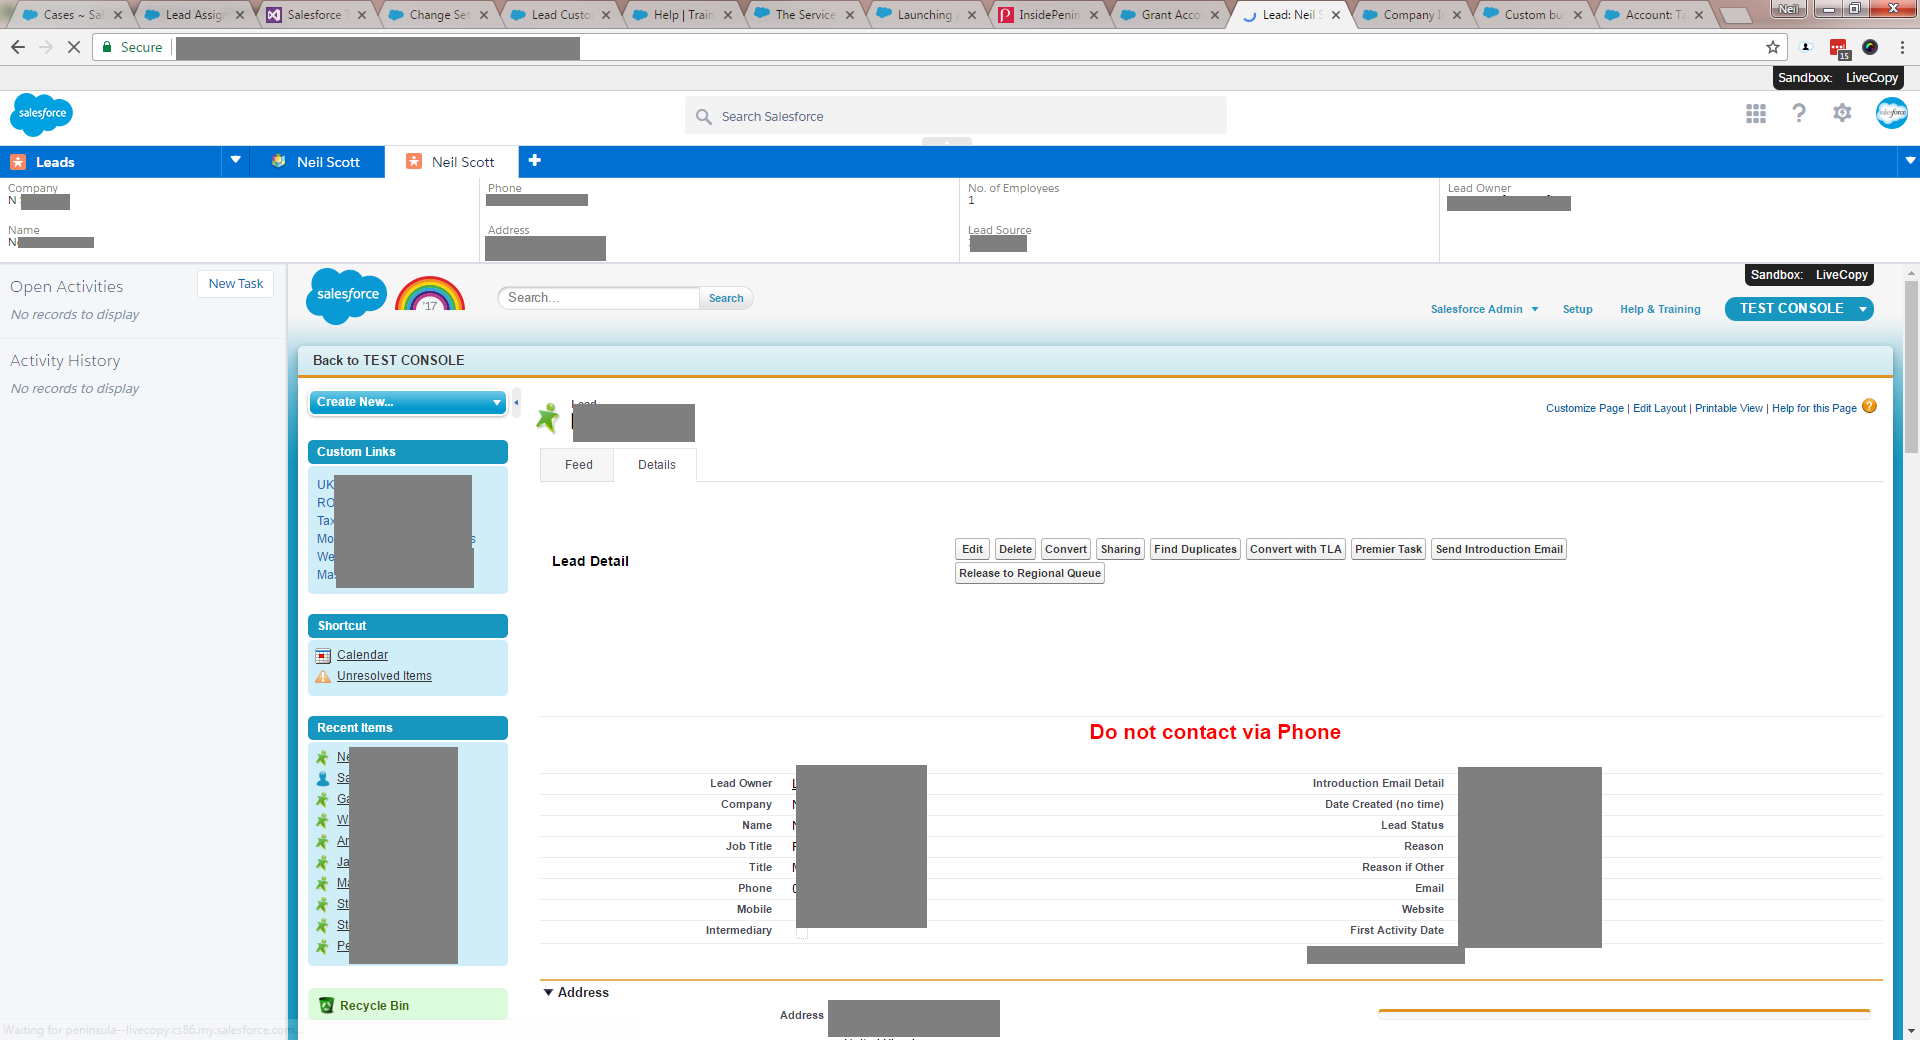The height and width of the screenshot is (1040, 1920).
Task: Click the Unresolved Items warning icon
Action: click(323, 677)
